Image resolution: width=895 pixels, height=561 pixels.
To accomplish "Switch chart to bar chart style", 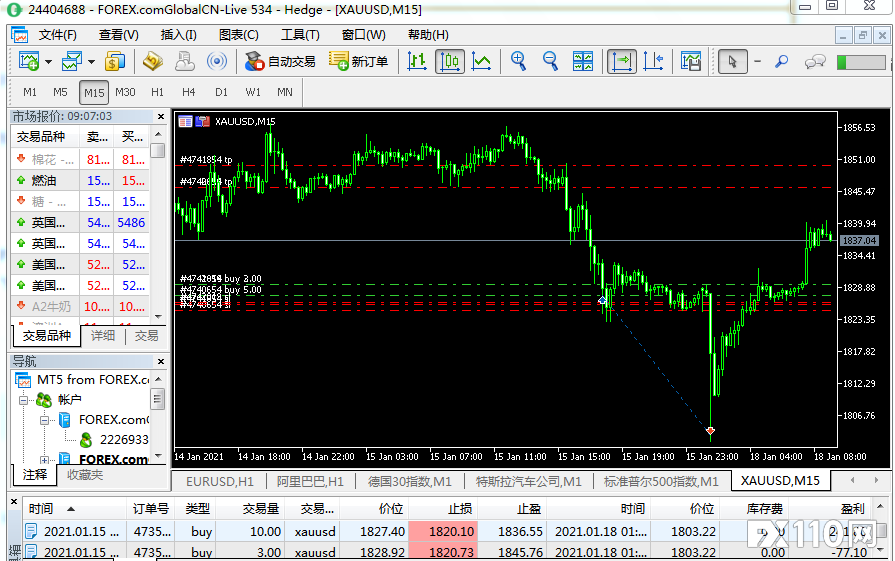I will tap(417, 61).
